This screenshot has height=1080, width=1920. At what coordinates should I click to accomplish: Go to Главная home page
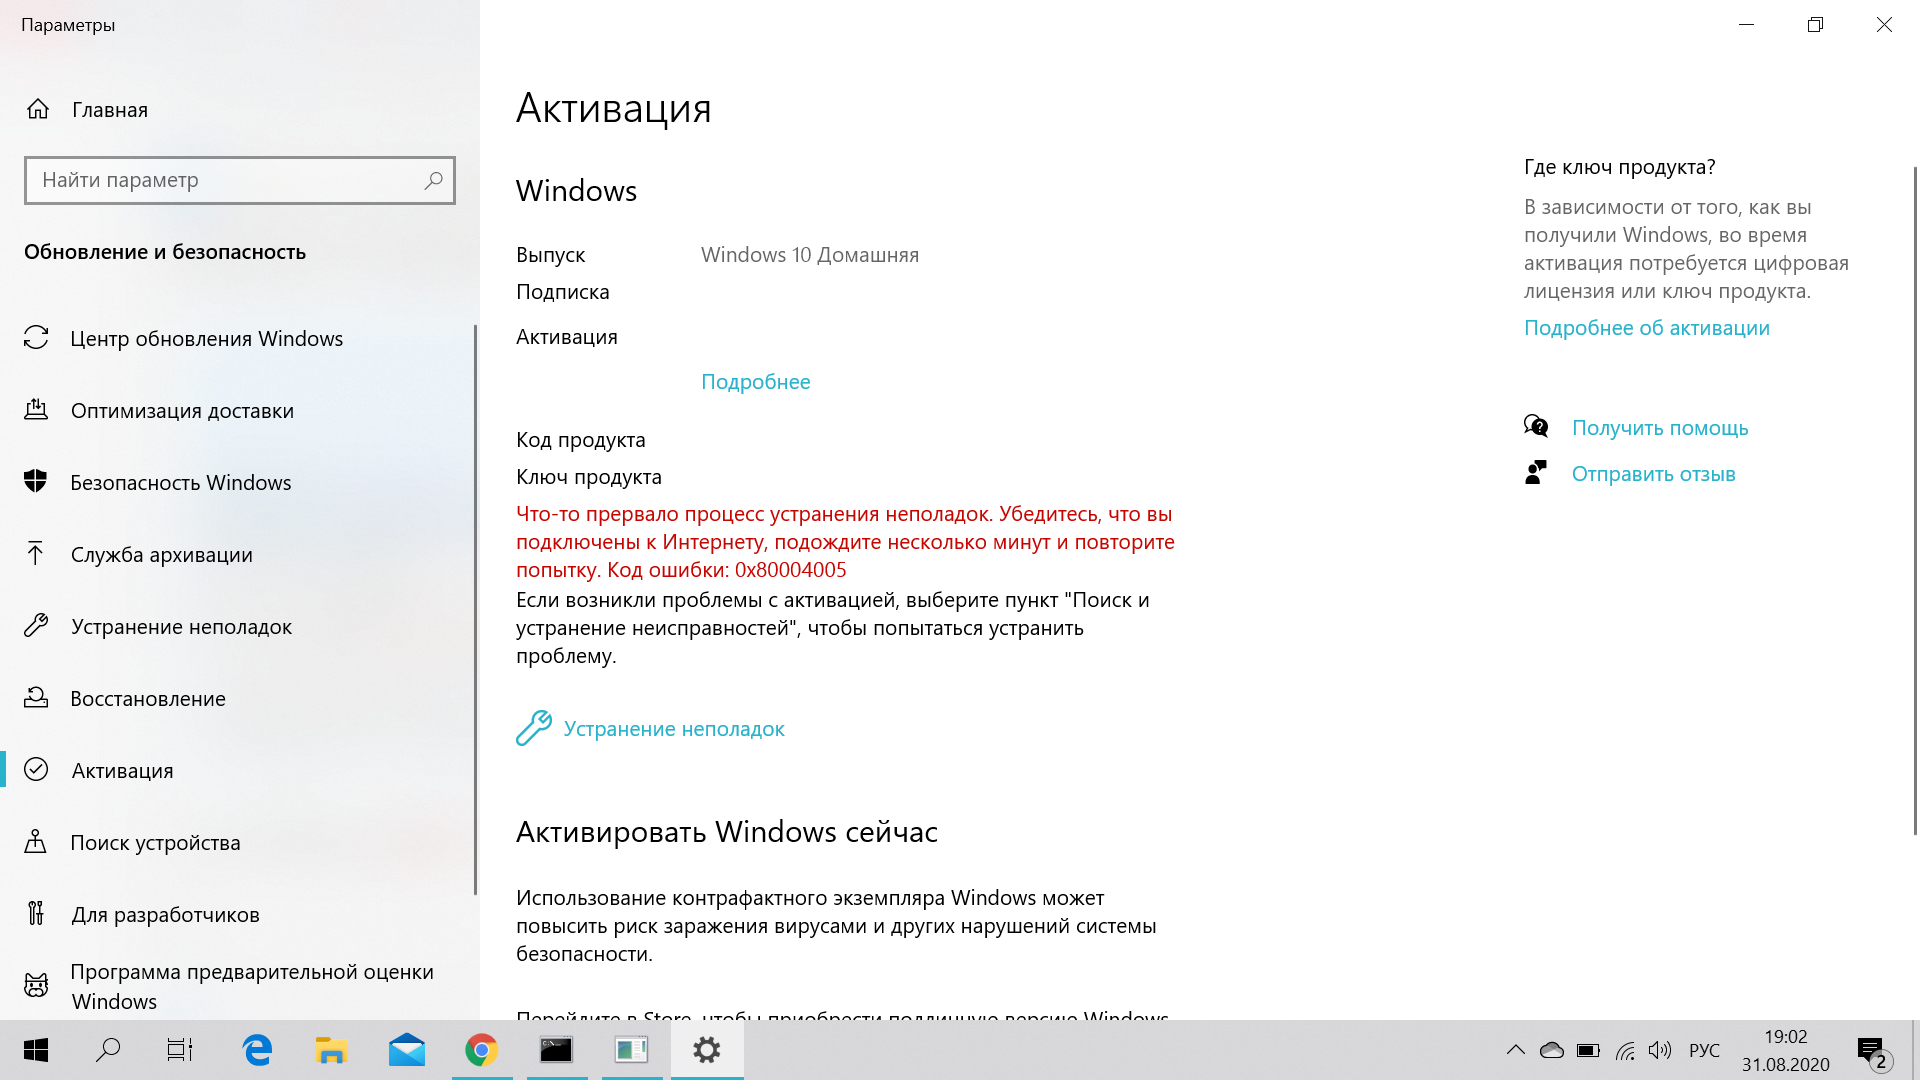click(110, 110)
